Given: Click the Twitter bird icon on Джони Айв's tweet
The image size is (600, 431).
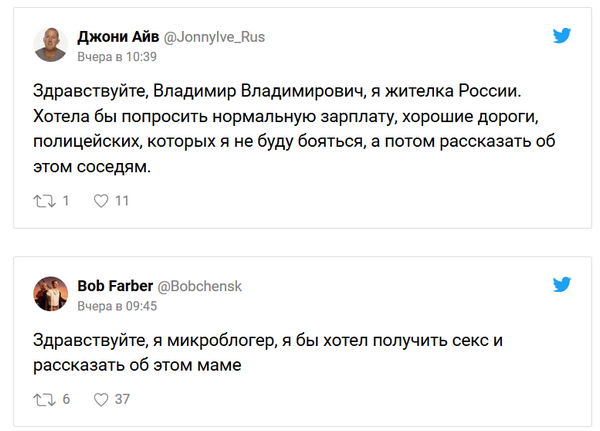Looking at the screenshot, I should click(x=563, y=36).
